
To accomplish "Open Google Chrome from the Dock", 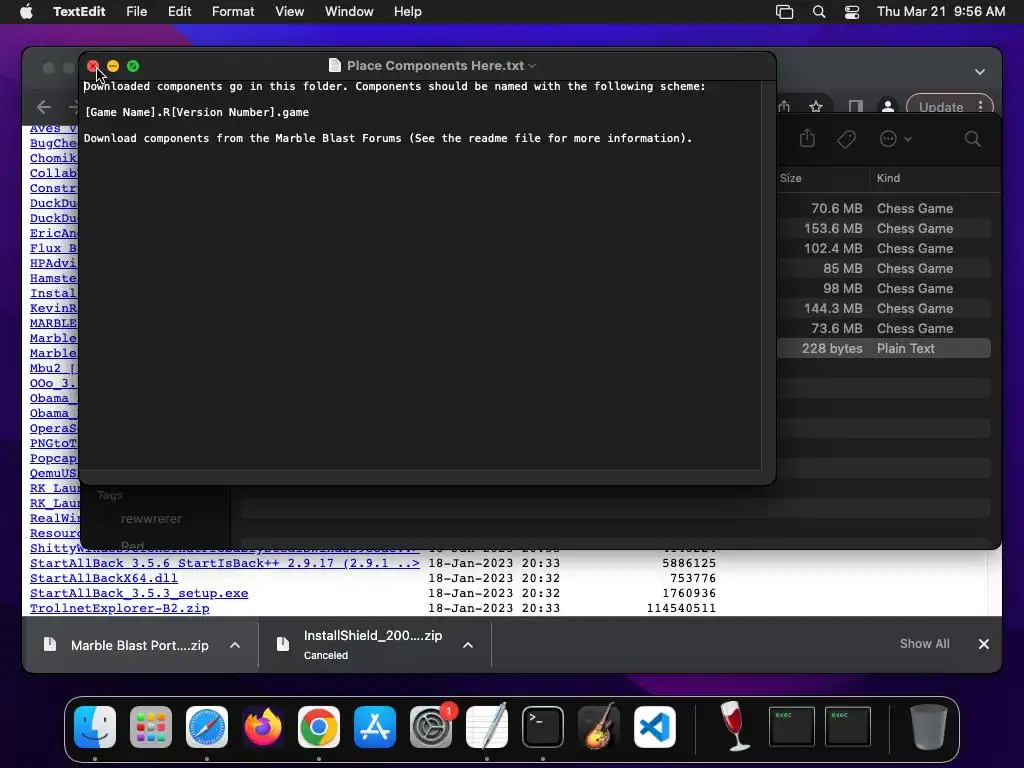I will pyautogui.click(x=319, y=727).
